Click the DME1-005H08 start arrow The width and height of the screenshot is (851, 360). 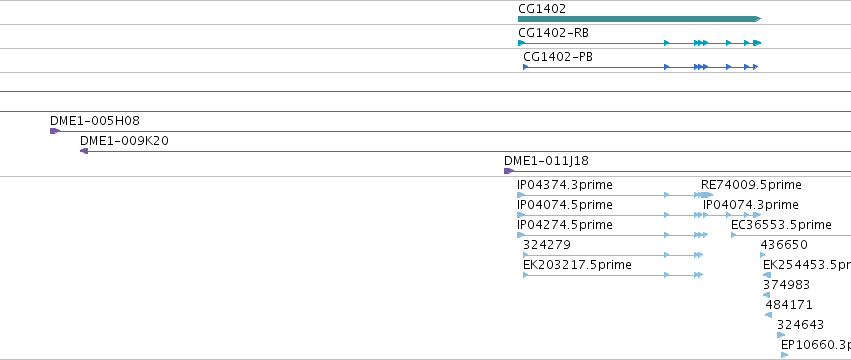[54, 131]
